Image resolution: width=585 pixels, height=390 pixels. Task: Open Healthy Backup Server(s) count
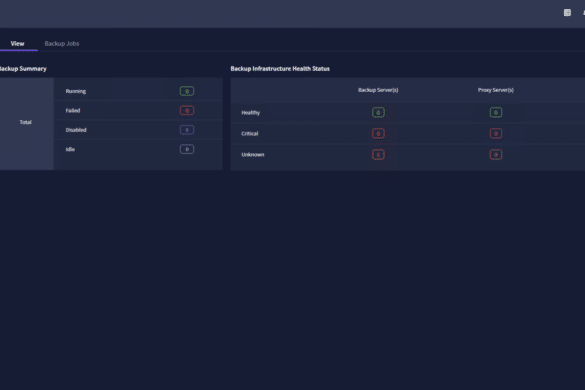378,112
